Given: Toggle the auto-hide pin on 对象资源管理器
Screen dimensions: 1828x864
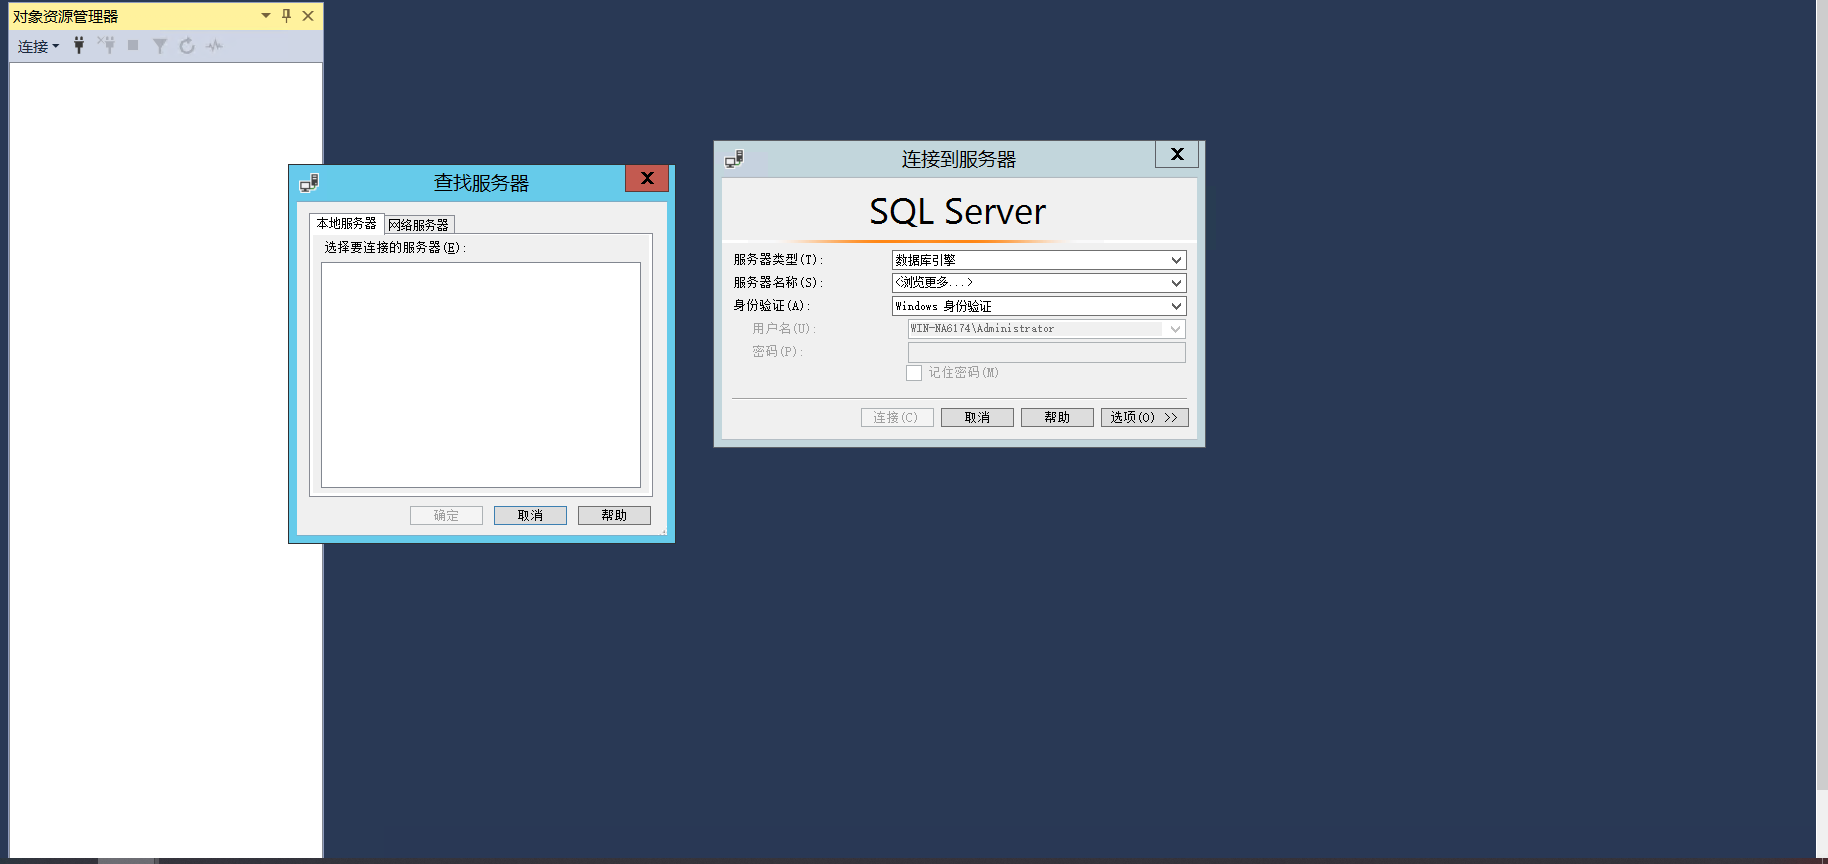Looking at the screenshot, I should pyautogui.click(x=286, y=16).
